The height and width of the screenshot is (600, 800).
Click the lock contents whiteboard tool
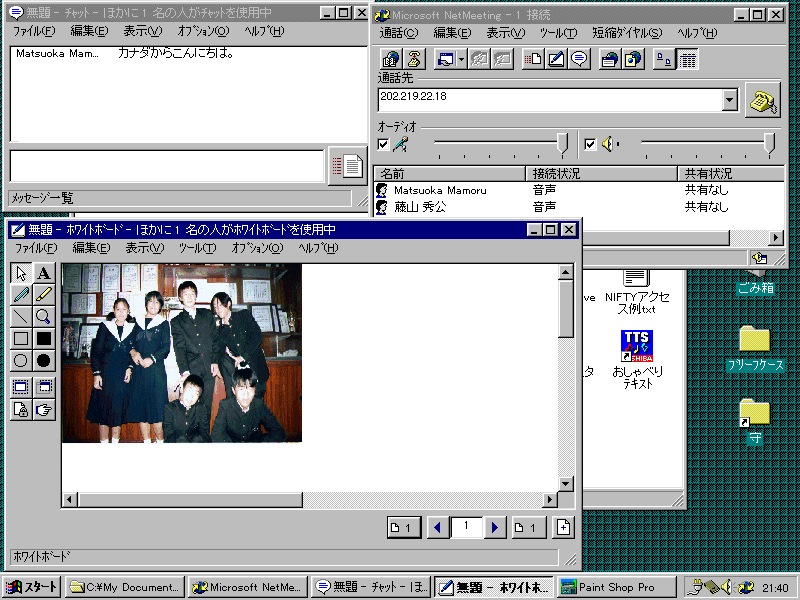click(21, 409)
